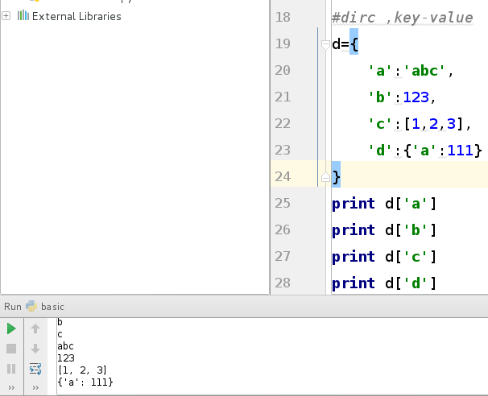Click the fold end marker on line 24
This screenshot has width=488, height=396.
(325, 177)
